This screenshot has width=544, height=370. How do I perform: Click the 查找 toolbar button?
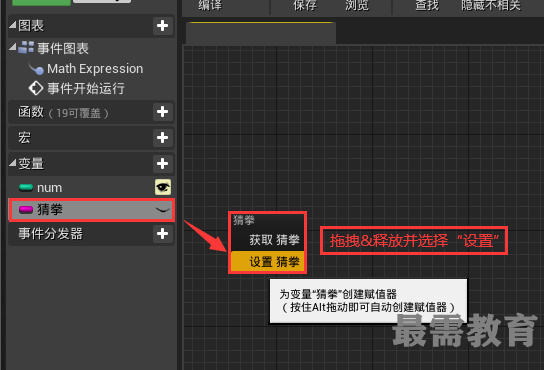pos(427,5)
